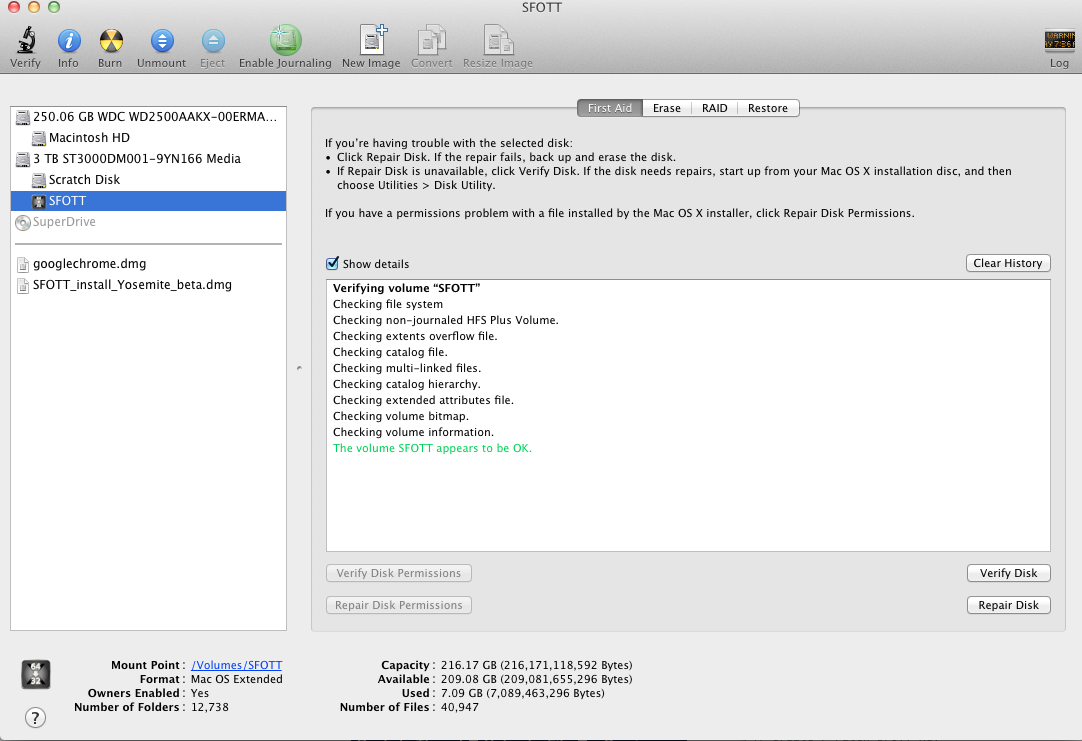The height and width of the screenshot is (741, 1082).
Task: Click the 'Checking extents overflow file.' log line
Action: [415, 336]
